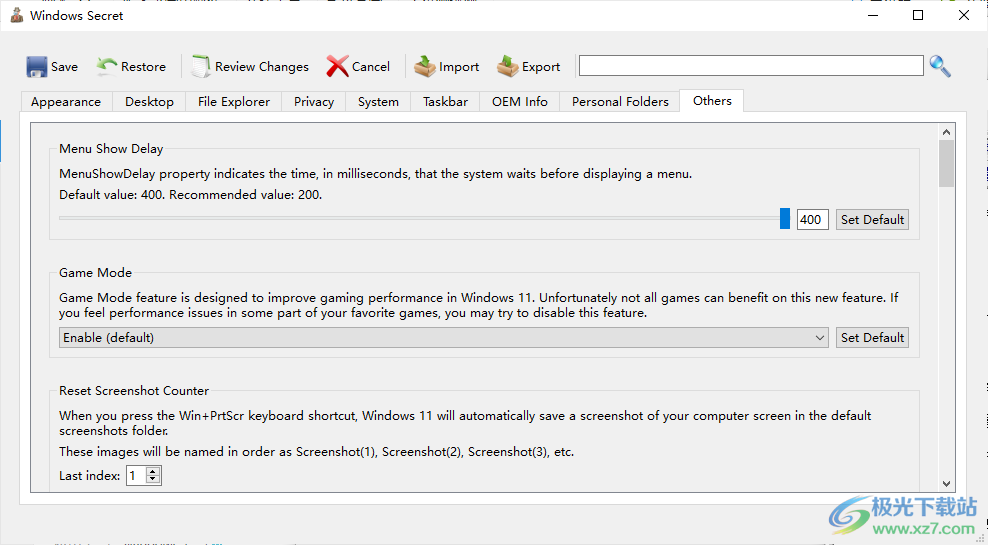Click the Windows Secret app icon
Viewport: 988px width, 545px height.
coord(16,16)
